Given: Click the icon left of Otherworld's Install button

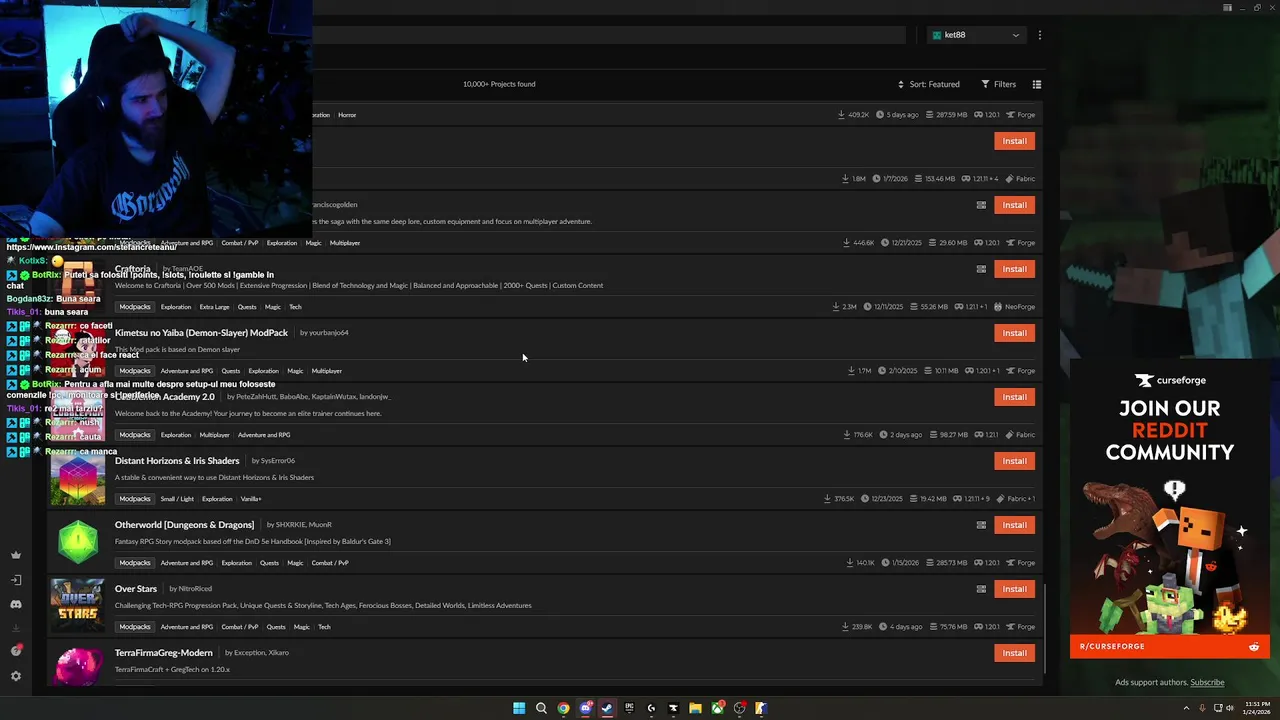Looking at the screenshot, I should (981, 525).
